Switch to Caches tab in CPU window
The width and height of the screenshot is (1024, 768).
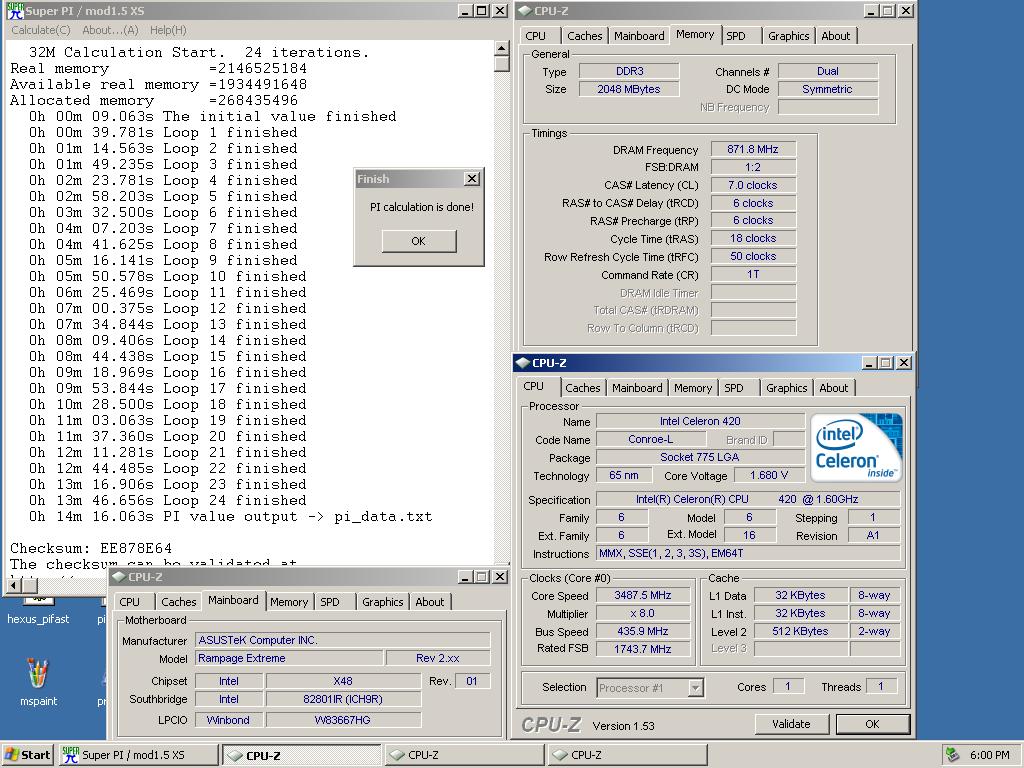click(583, 388)
